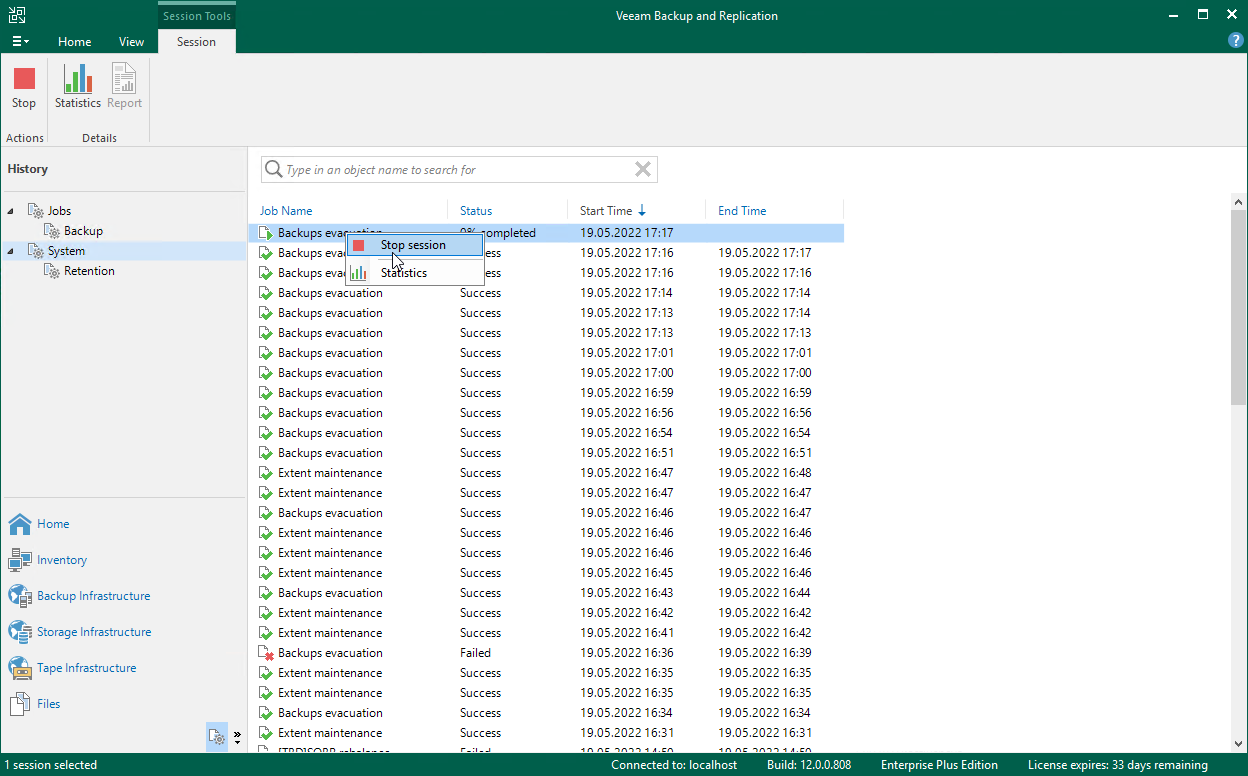This screenshot has width=1248, height=776.
Task: Click the object name search field
Action: click(455, 170)
